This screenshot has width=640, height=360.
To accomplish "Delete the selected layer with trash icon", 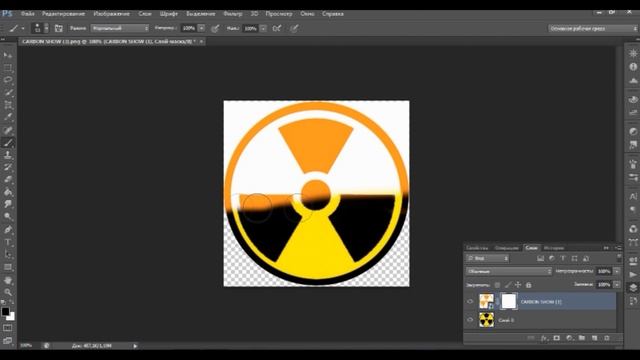I will [607, 338].
